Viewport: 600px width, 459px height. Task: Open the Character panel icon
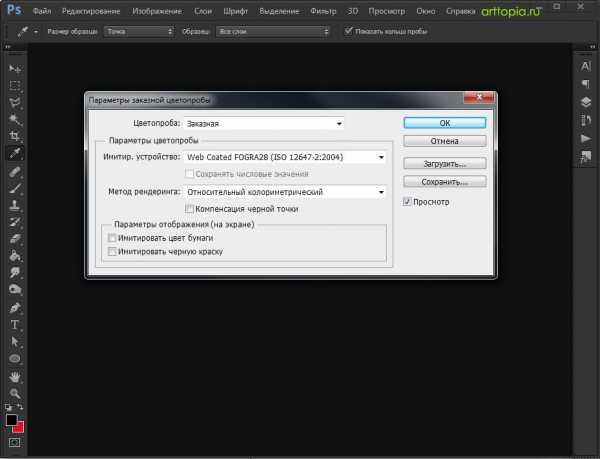point(585,66)
